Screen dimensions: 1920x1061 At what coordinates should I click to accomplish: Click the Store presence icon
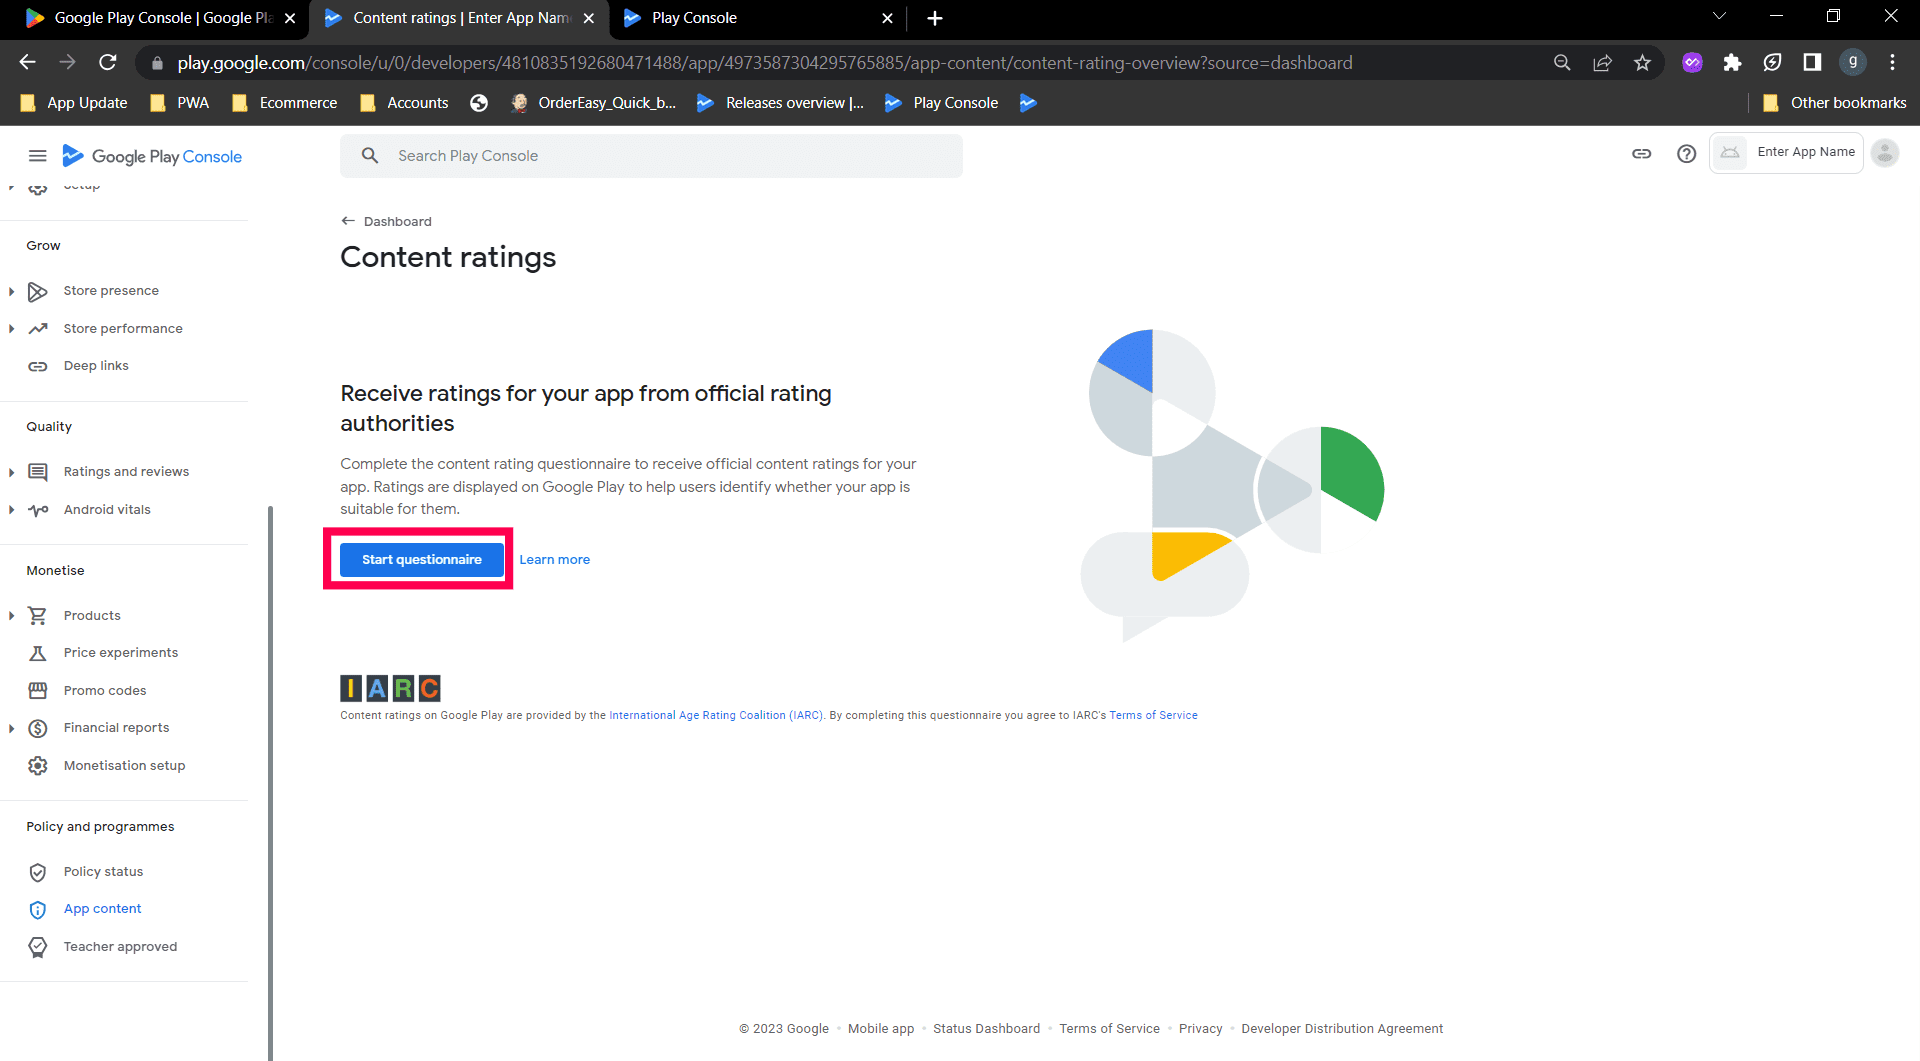pyautogui.click(x=38, y=291)
